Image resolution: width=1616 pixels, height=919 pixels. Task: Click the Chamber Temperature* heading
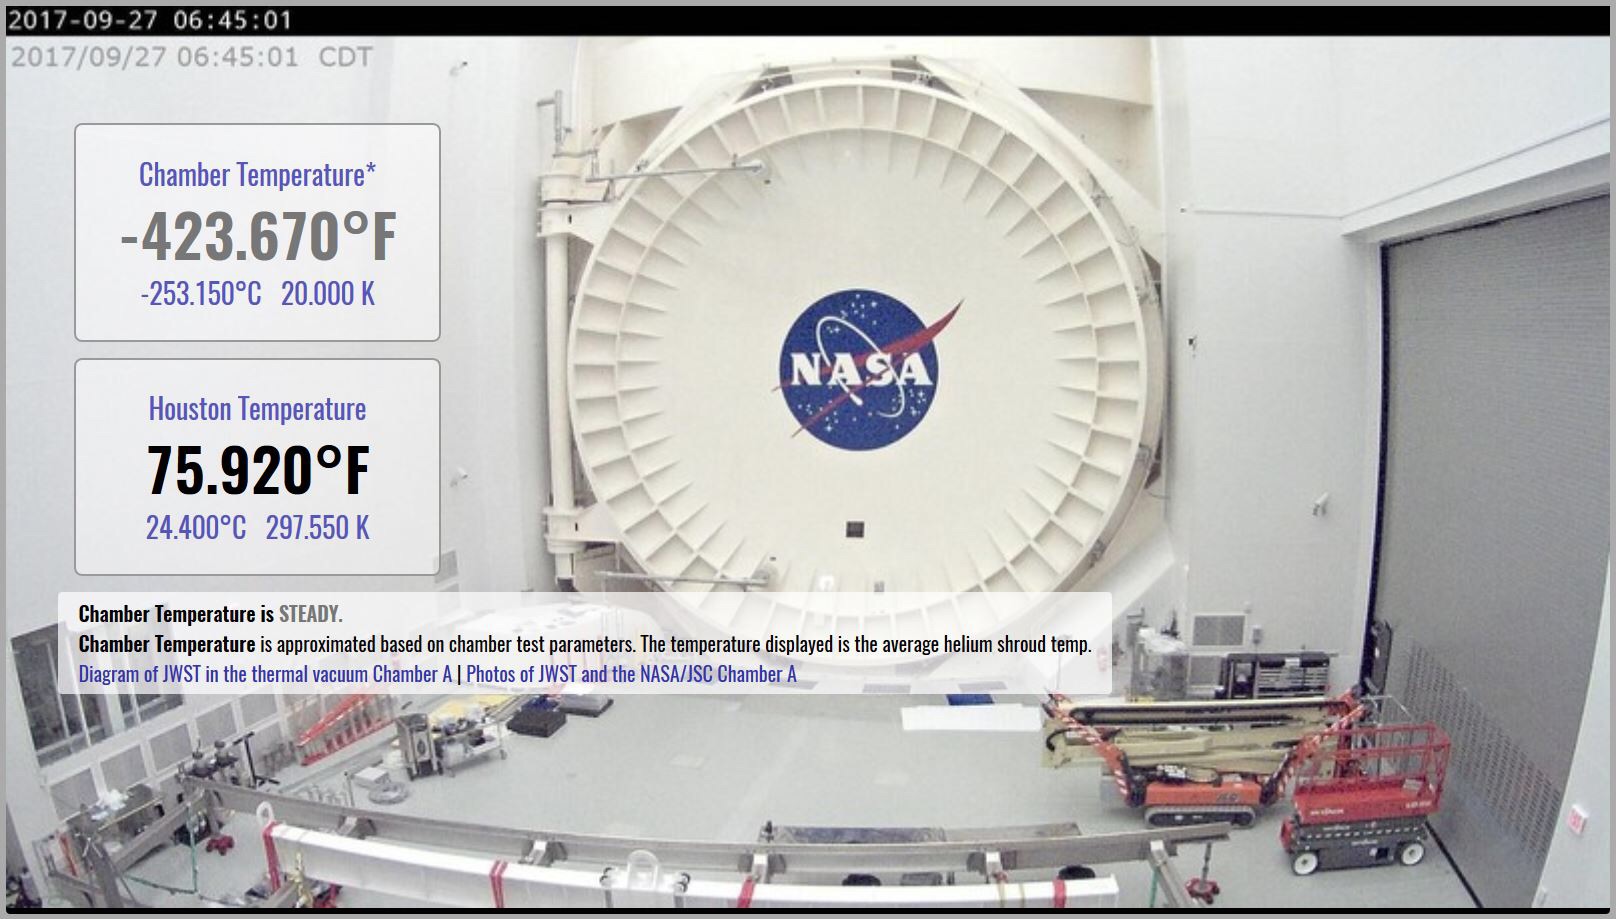tap(257, 175)
